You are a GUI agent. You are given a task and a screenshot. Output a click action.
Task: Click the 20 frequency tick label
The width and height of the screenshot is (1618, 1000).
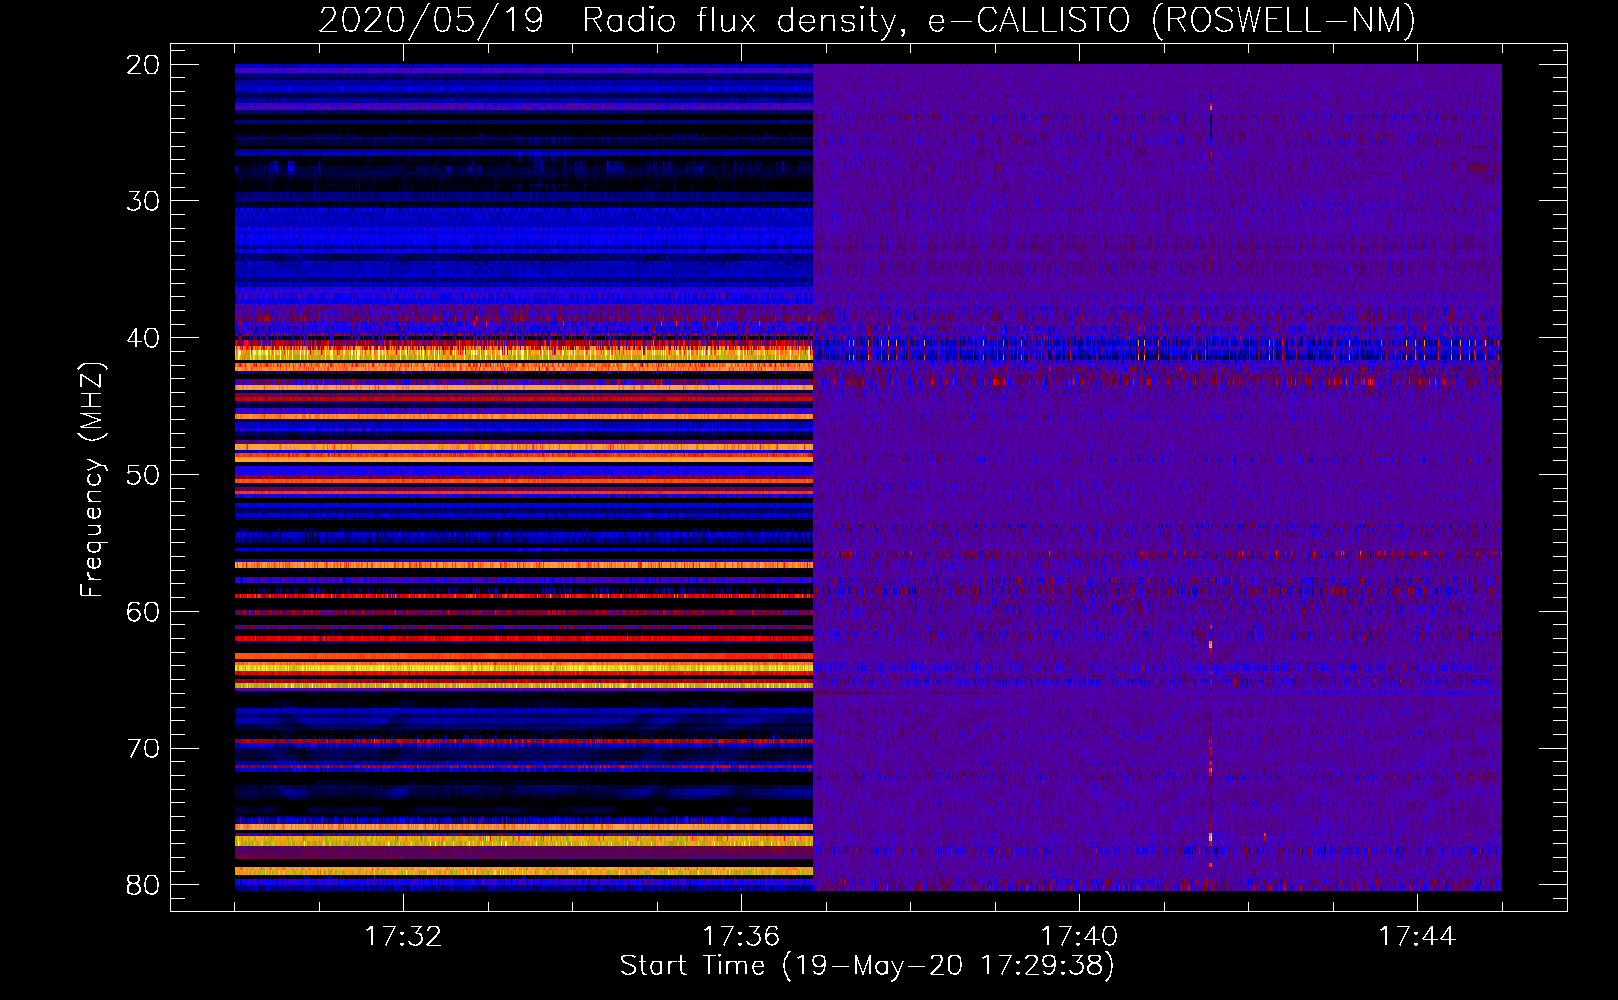point(143,65)
